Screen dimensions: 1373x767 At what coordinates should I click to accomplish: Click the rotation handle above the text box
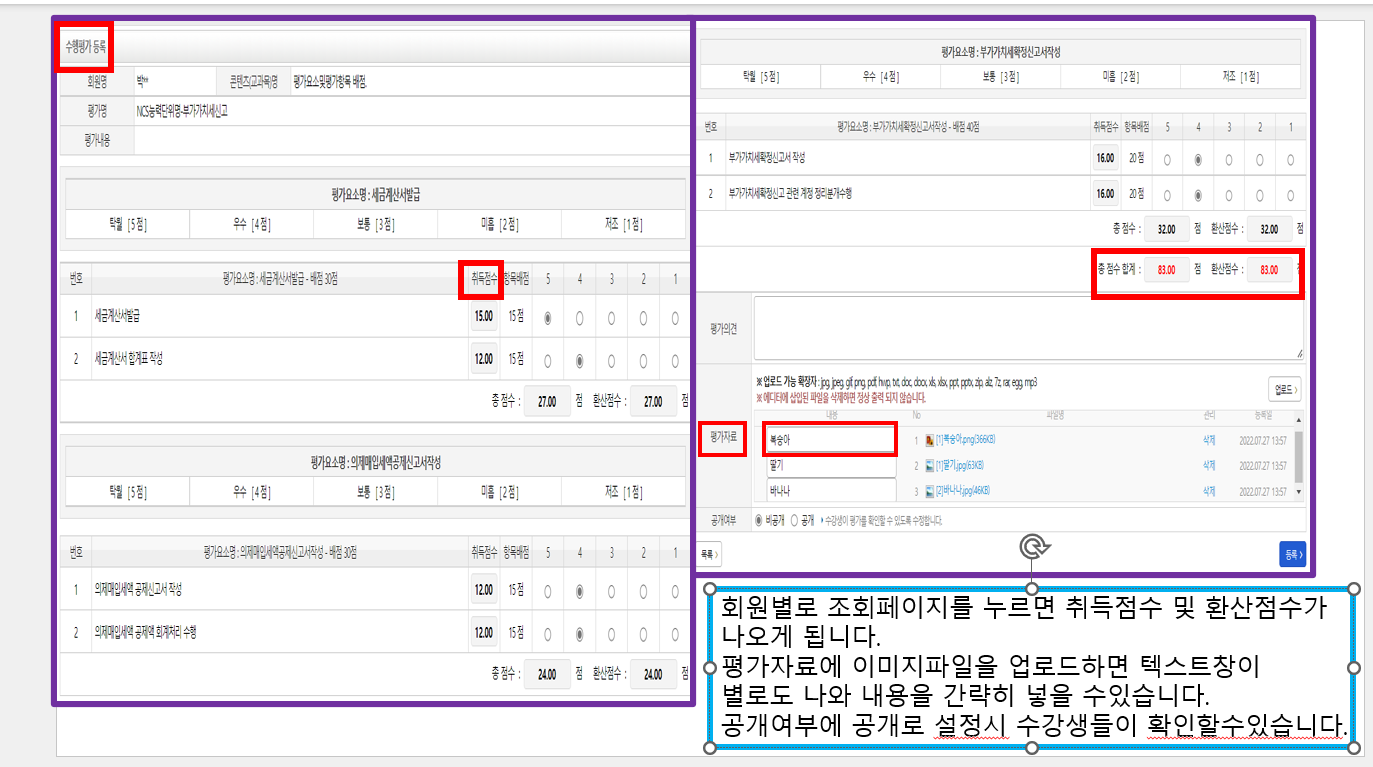point(1032,546)
